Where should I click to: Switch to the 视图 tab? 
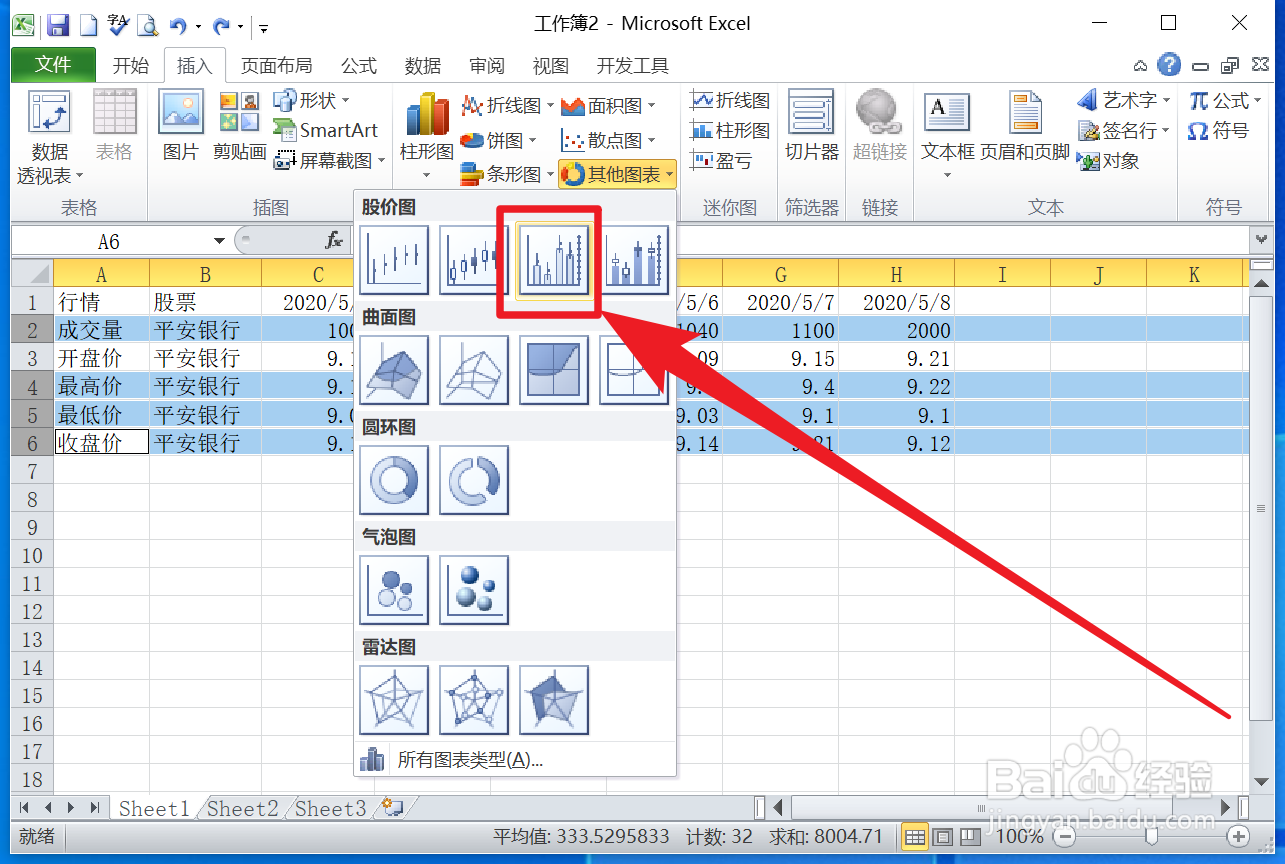point(551,66)
